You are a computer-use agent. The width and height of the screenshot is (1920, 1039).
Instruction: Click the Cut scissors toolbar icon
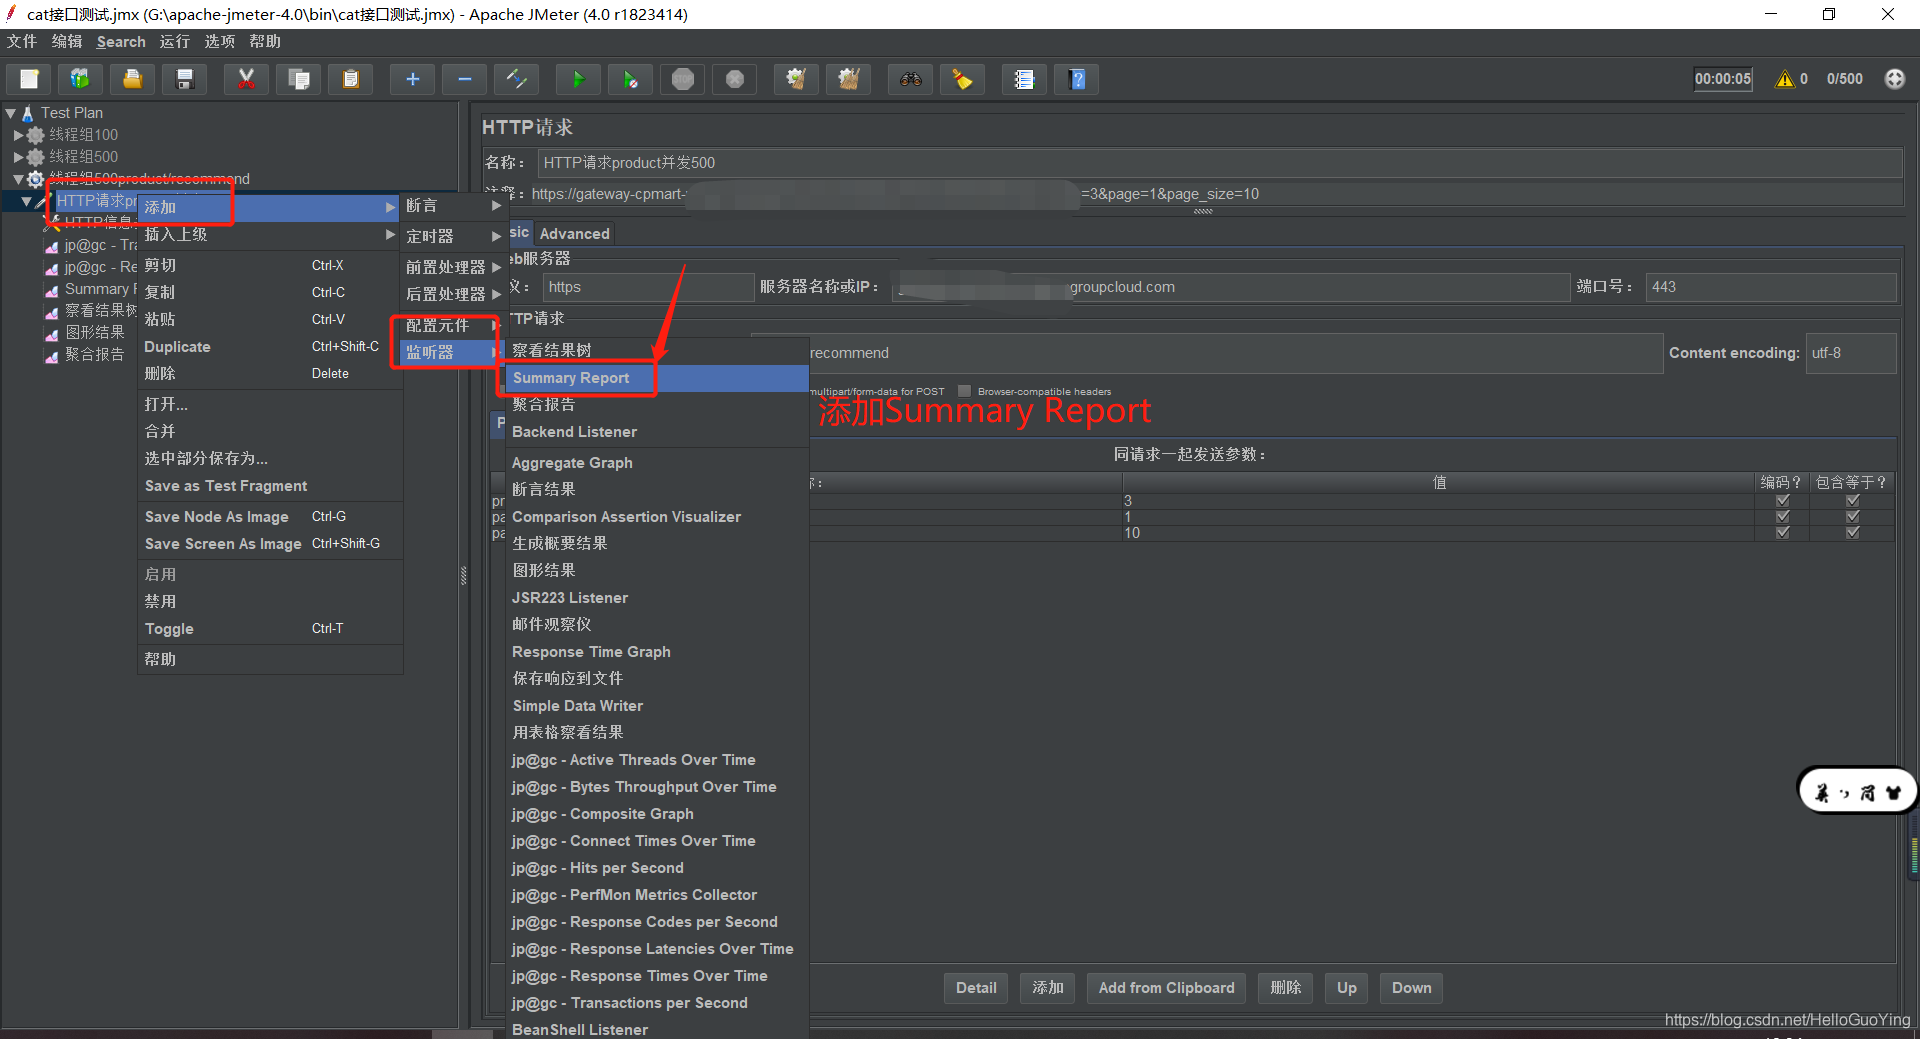coord(246,79)
